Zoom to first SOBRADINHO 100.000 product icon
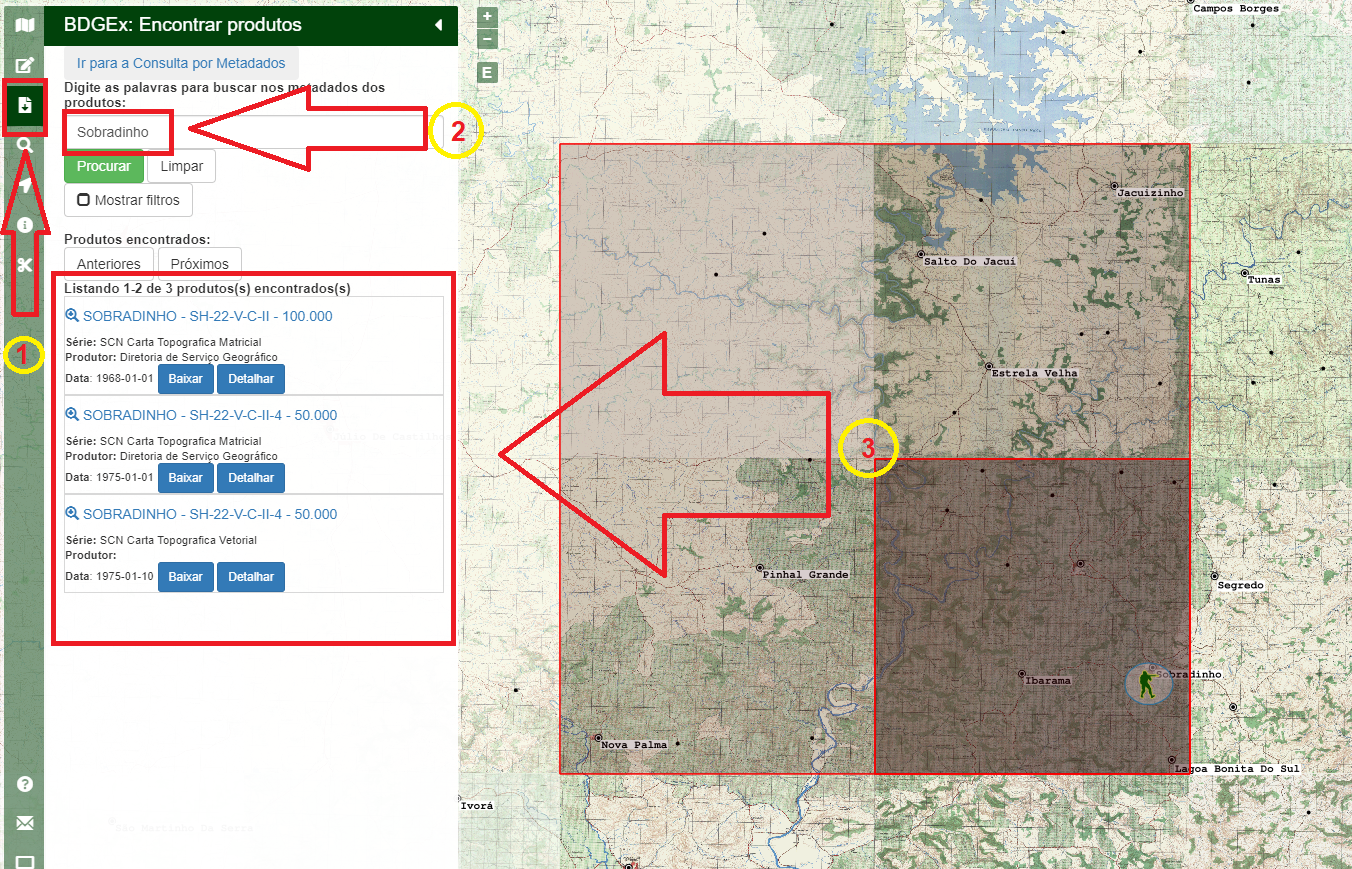This screenshot has width=1352, height=869. click(72, 316)
